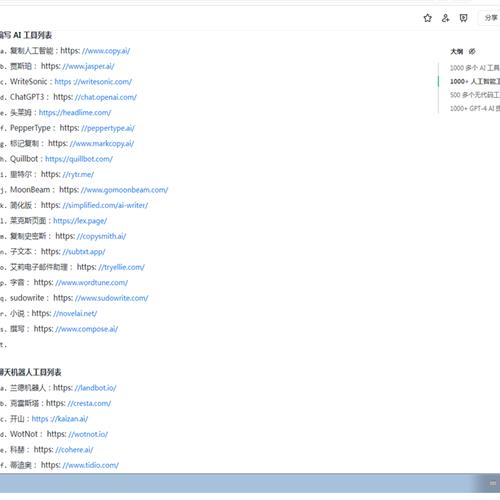This screenshot has width=500, height=500.
Task: Follow the www.sudowrite.com link
Action: (x=112, y=298)
